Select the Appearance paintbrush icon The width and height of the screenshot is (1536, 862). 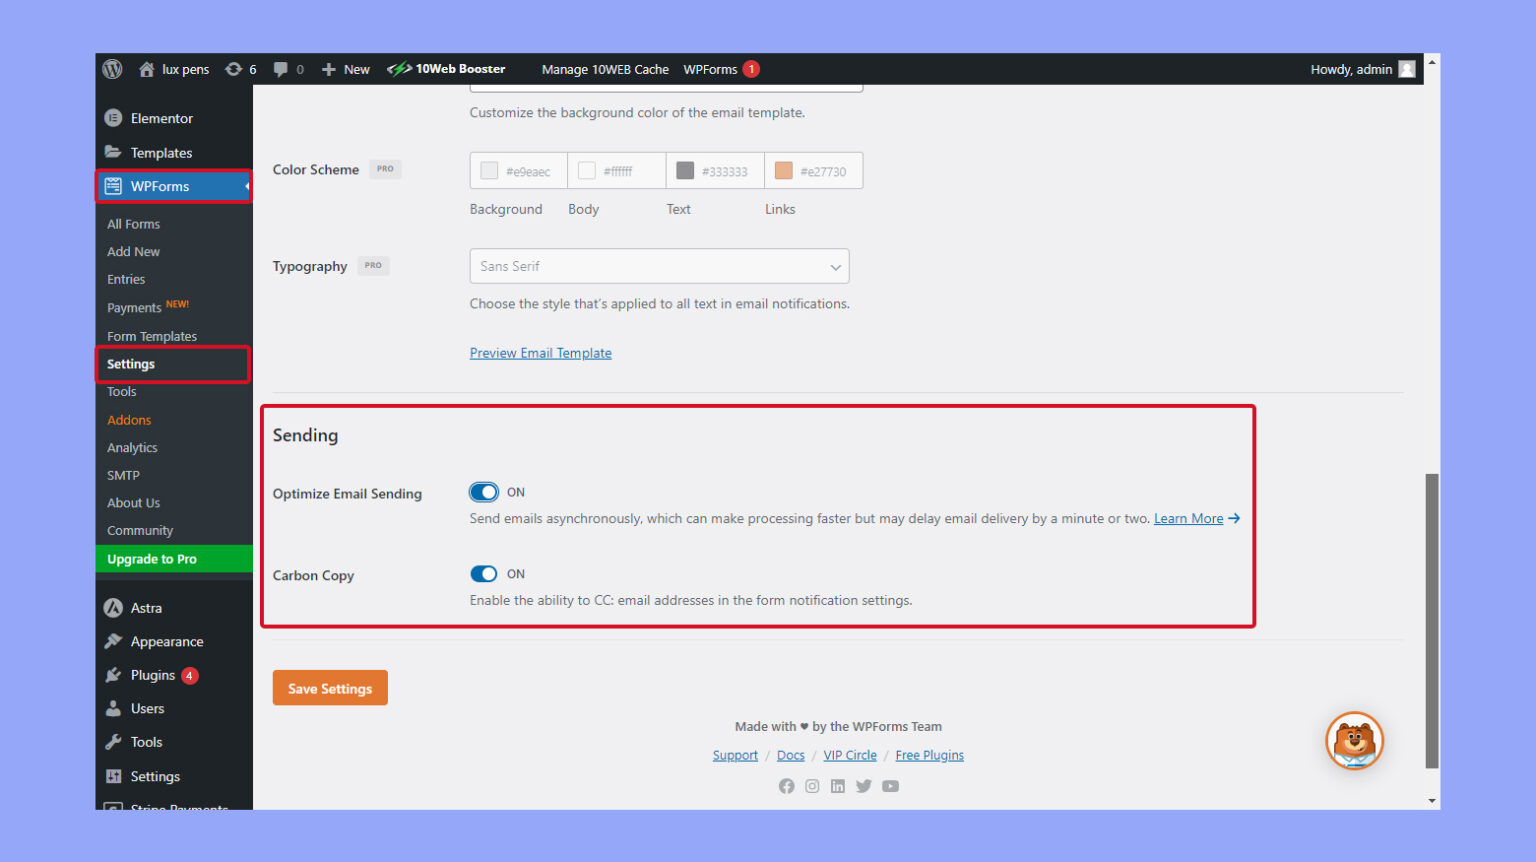click(113, 641)
